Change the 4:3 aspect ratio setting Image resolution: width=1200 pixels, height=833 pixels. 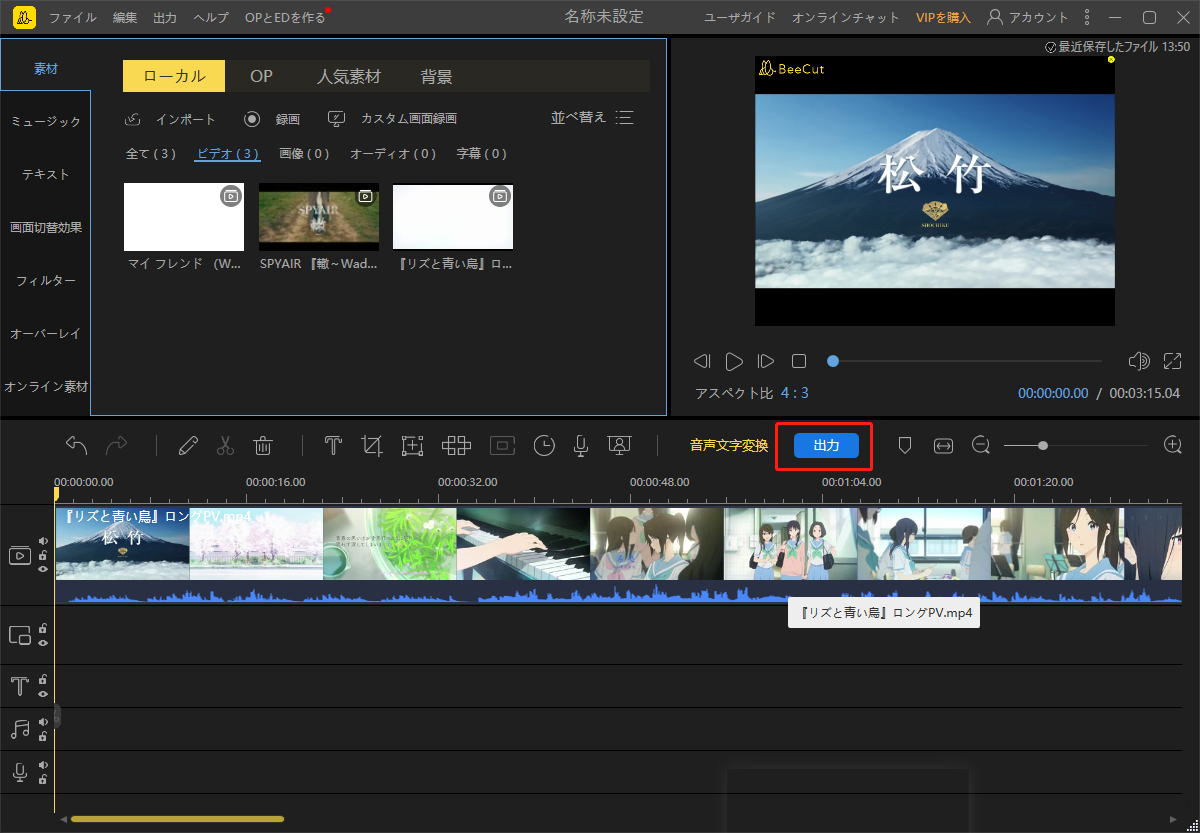tap(795, 393)
